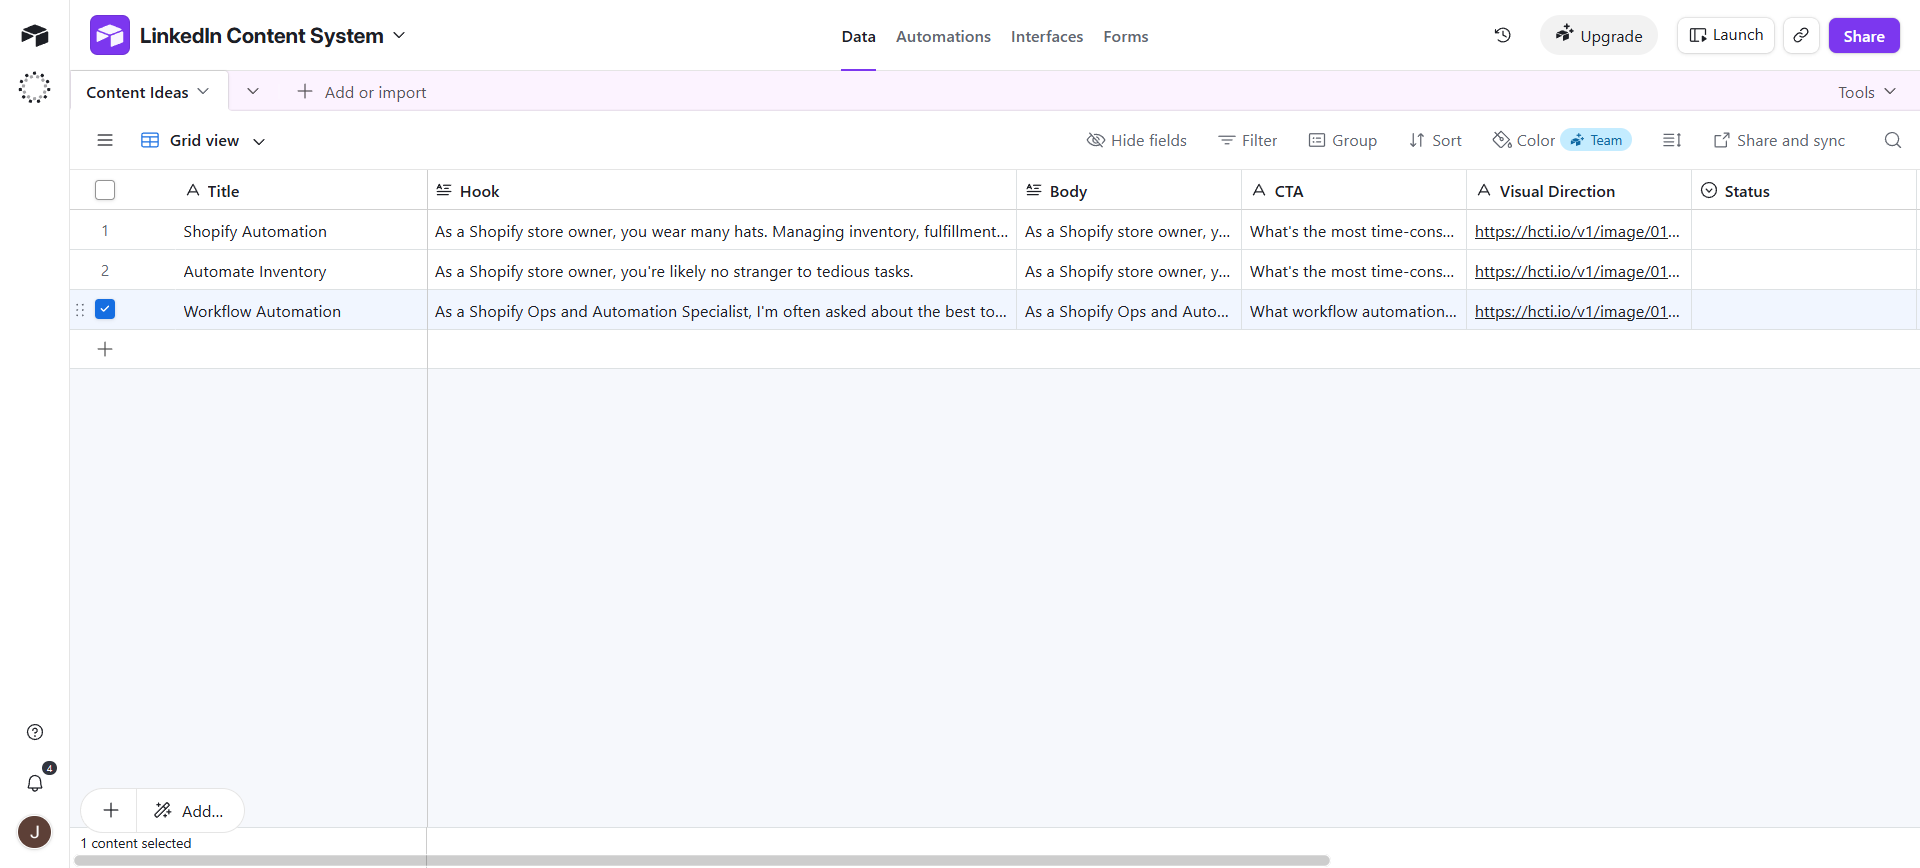This screenshot has height=868, width=1920.
Task: Hide fields in grid view
Action: [1137, 140]
